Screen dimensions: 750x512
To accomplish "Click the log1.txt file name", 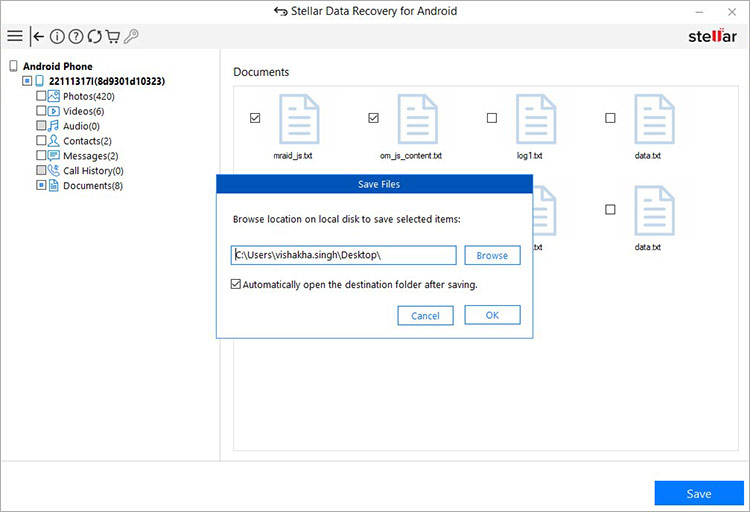I will (529, 156).
